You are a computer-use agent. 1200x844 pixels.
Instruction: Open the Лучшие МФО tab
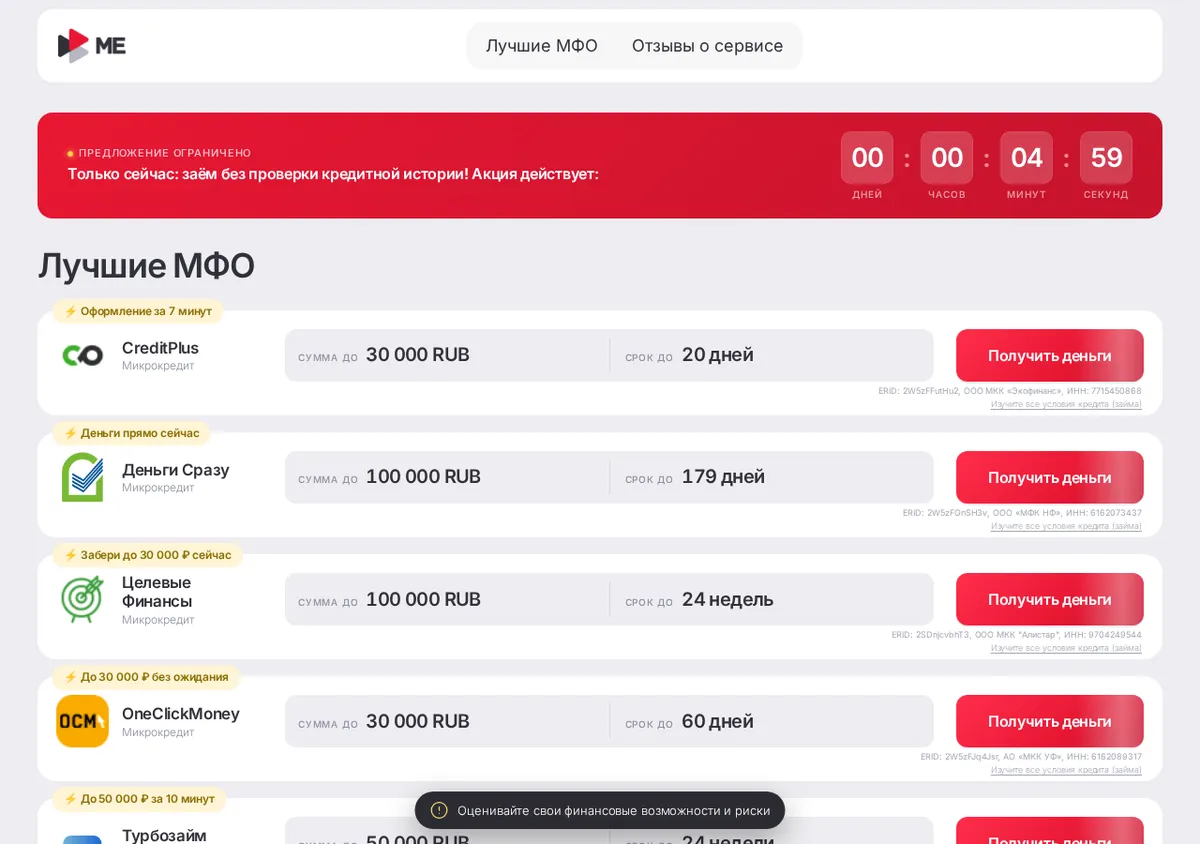point(542,46)
